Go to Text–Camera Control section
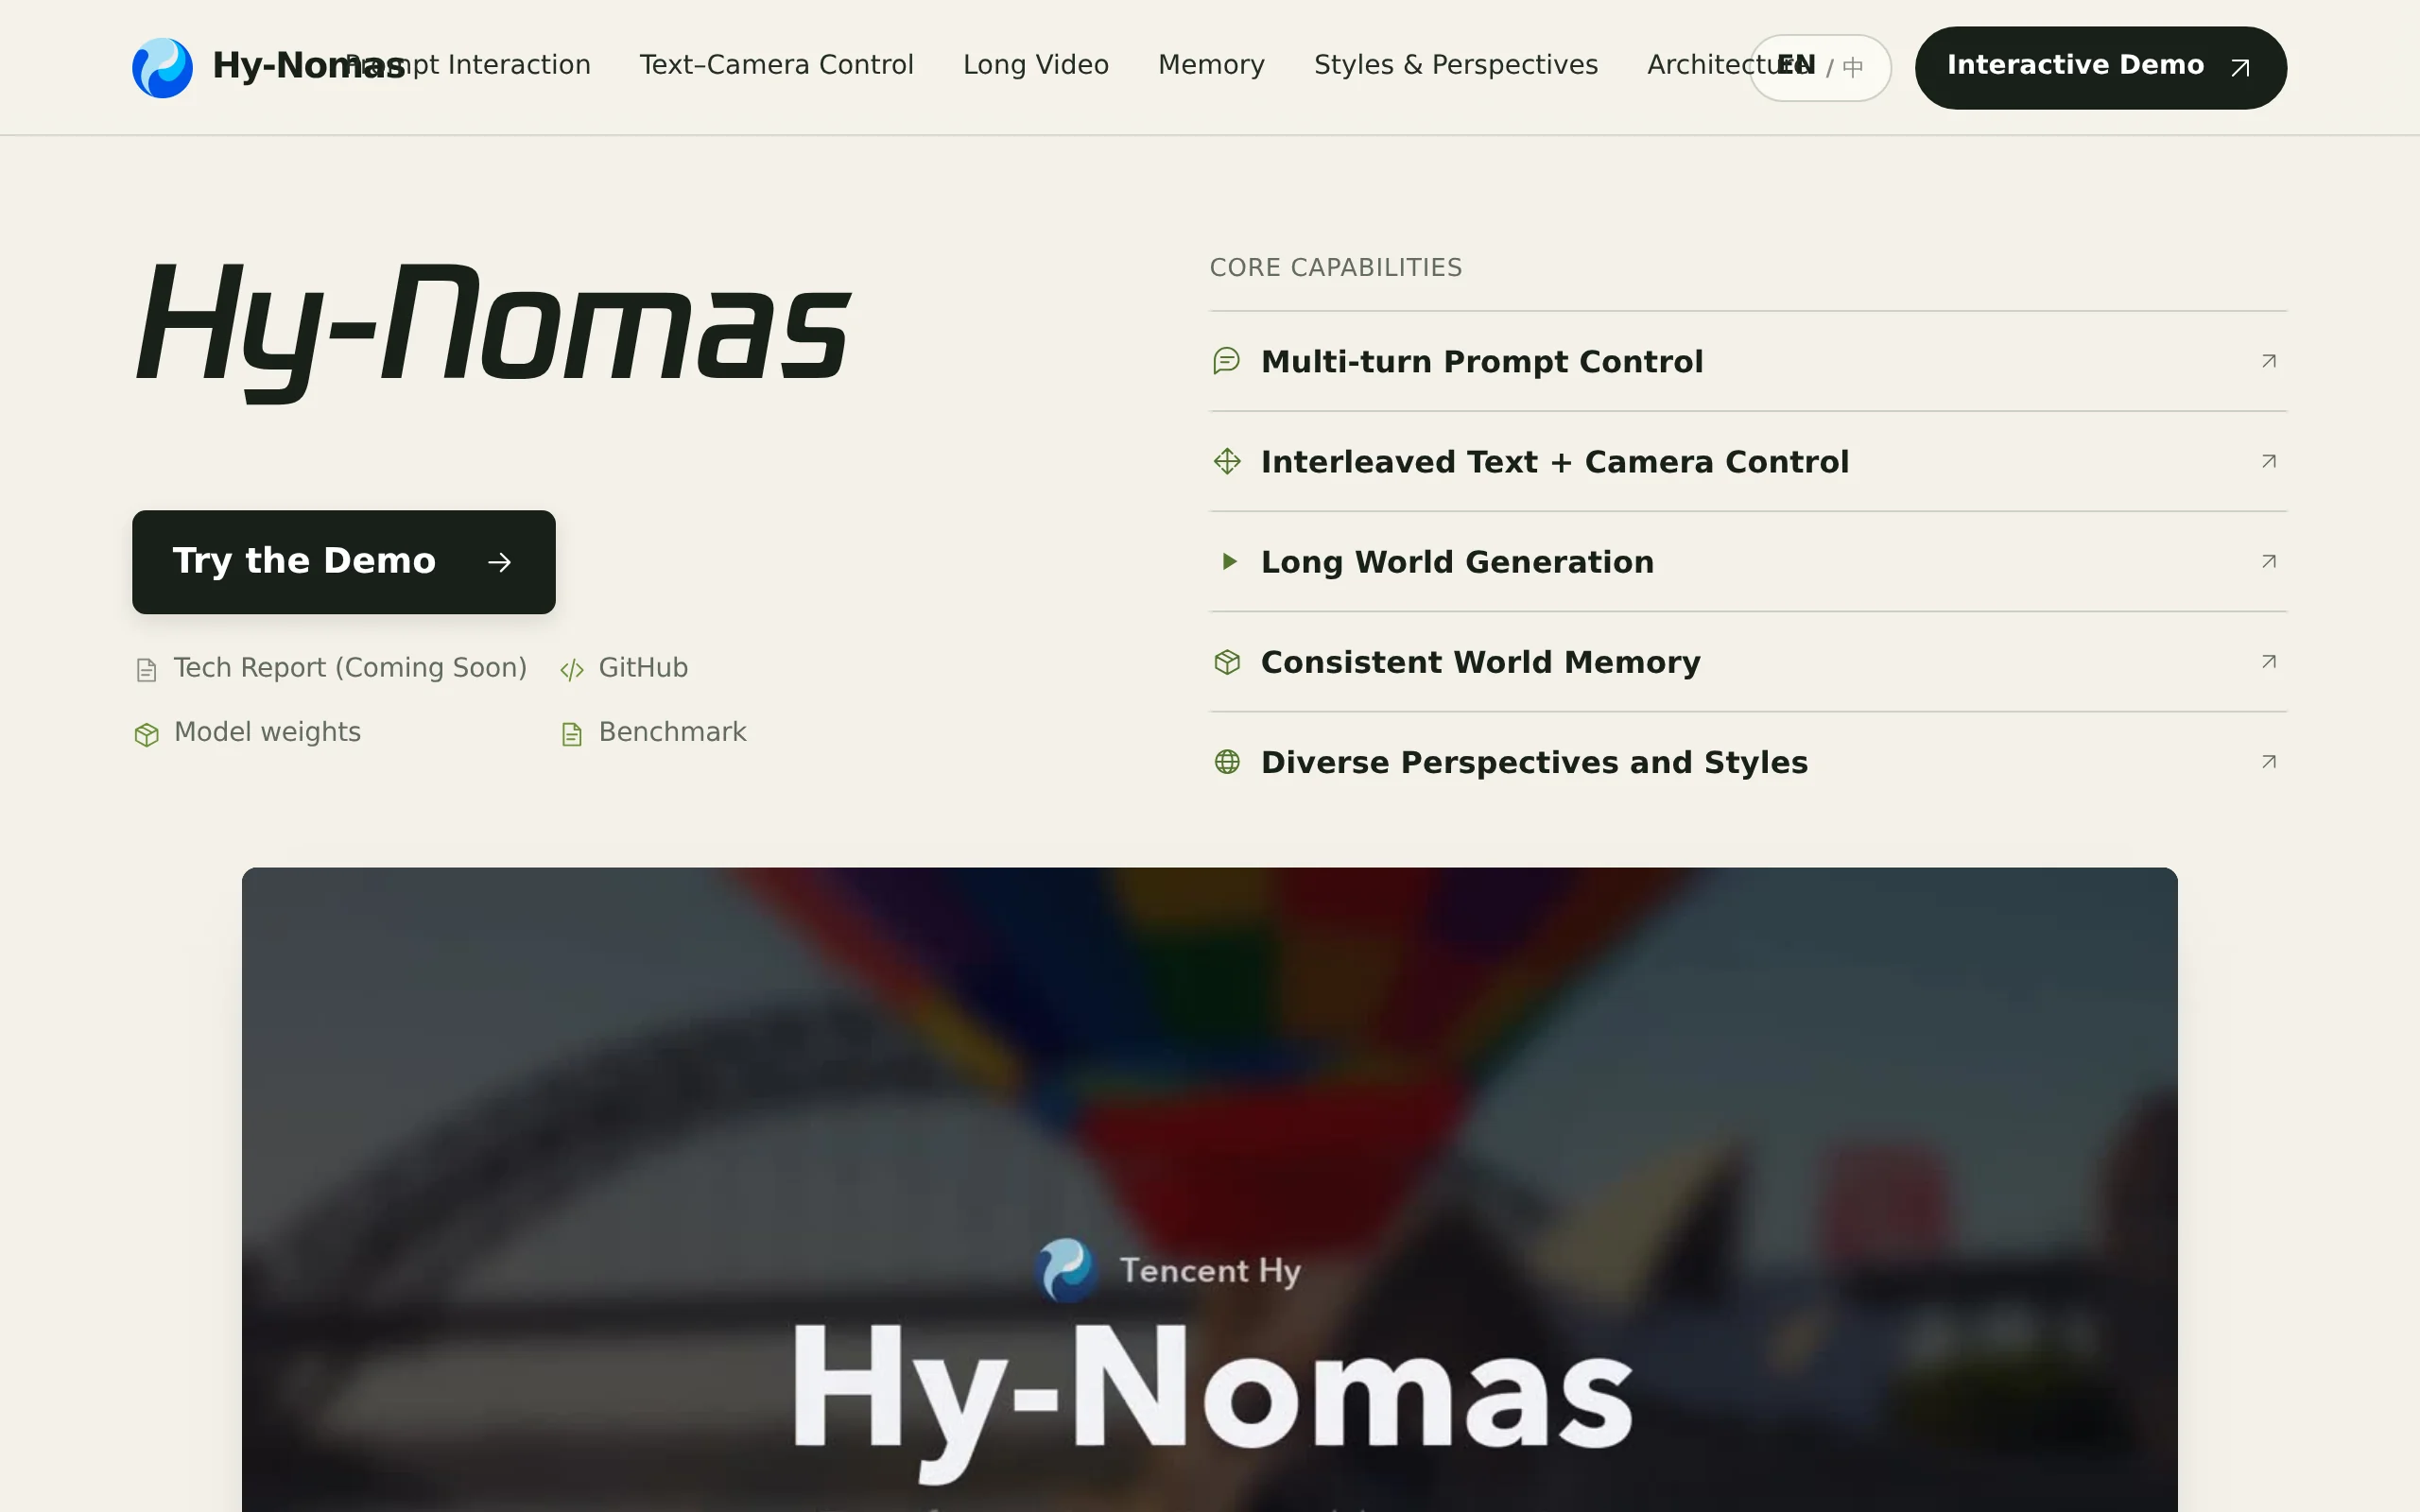The width and height of the screenshot is (2420, 1512). tap(776, 65)
